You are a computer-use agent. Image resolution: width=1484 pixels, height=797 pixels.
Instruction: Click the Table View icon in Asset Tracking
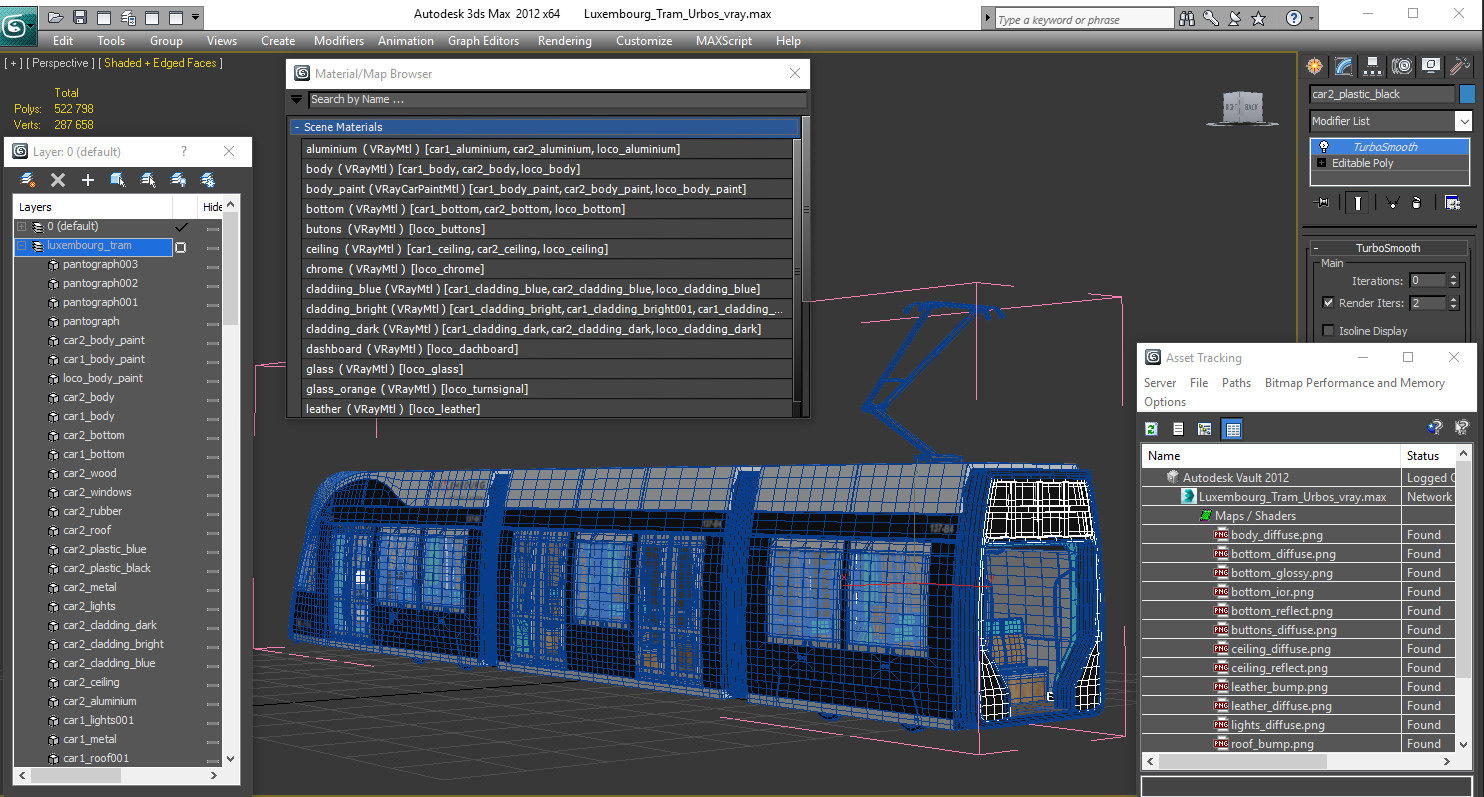coord(1232,429)
